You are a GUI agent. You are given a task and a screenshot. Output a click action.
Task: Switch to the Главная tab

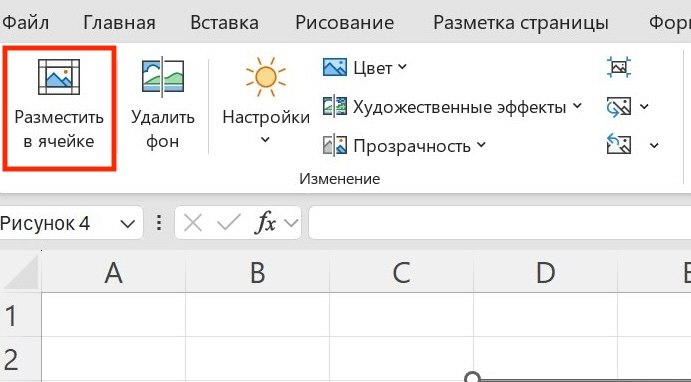[119, 22]
